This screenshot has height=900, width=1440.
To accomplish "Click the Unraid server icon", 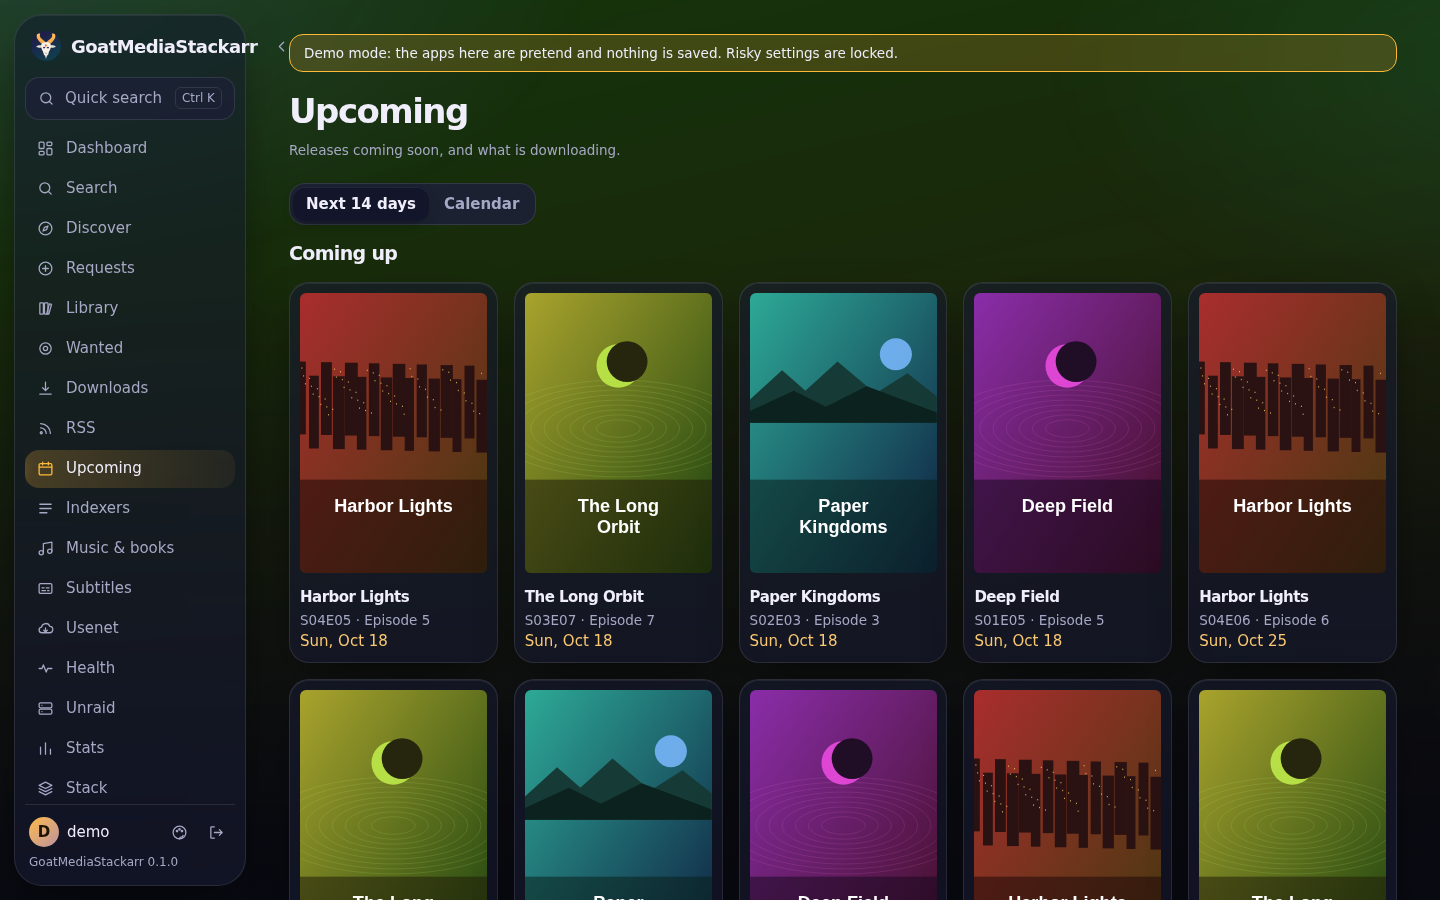I will 45,708.
